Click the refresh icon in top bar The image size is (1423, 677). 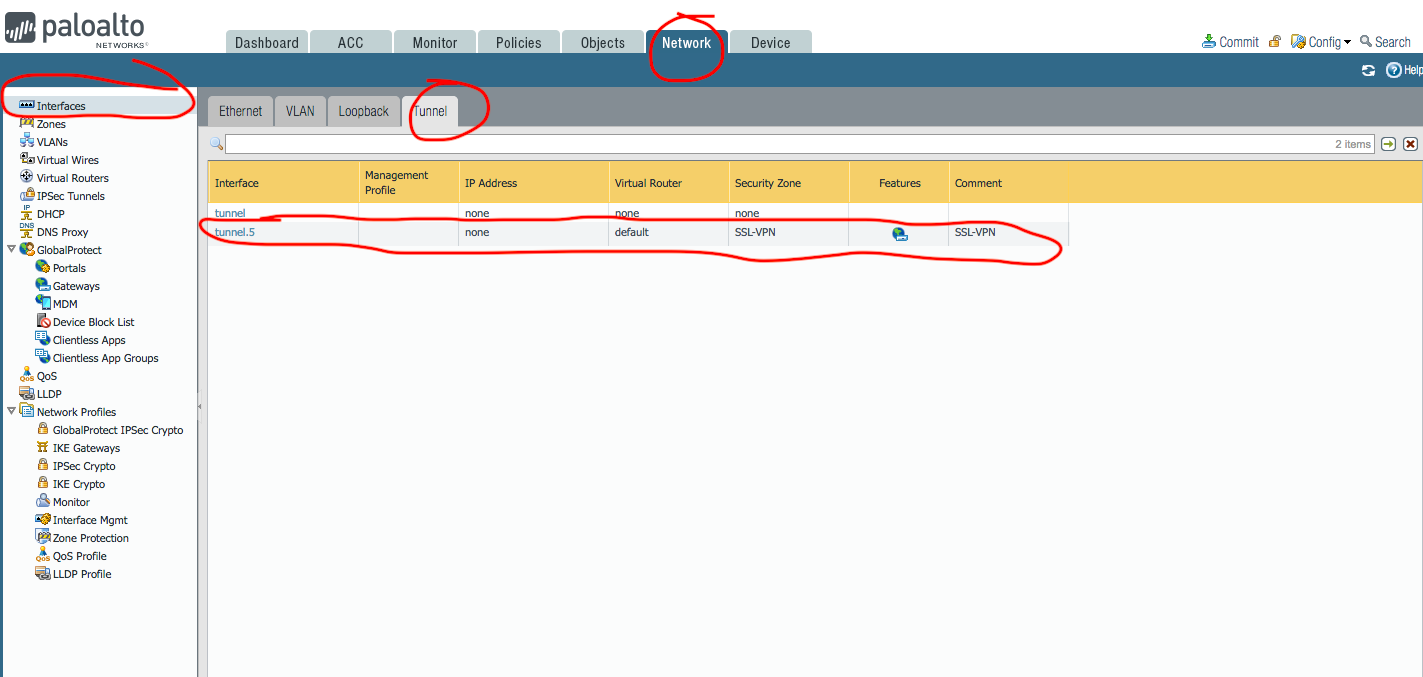click(1368, 70)
